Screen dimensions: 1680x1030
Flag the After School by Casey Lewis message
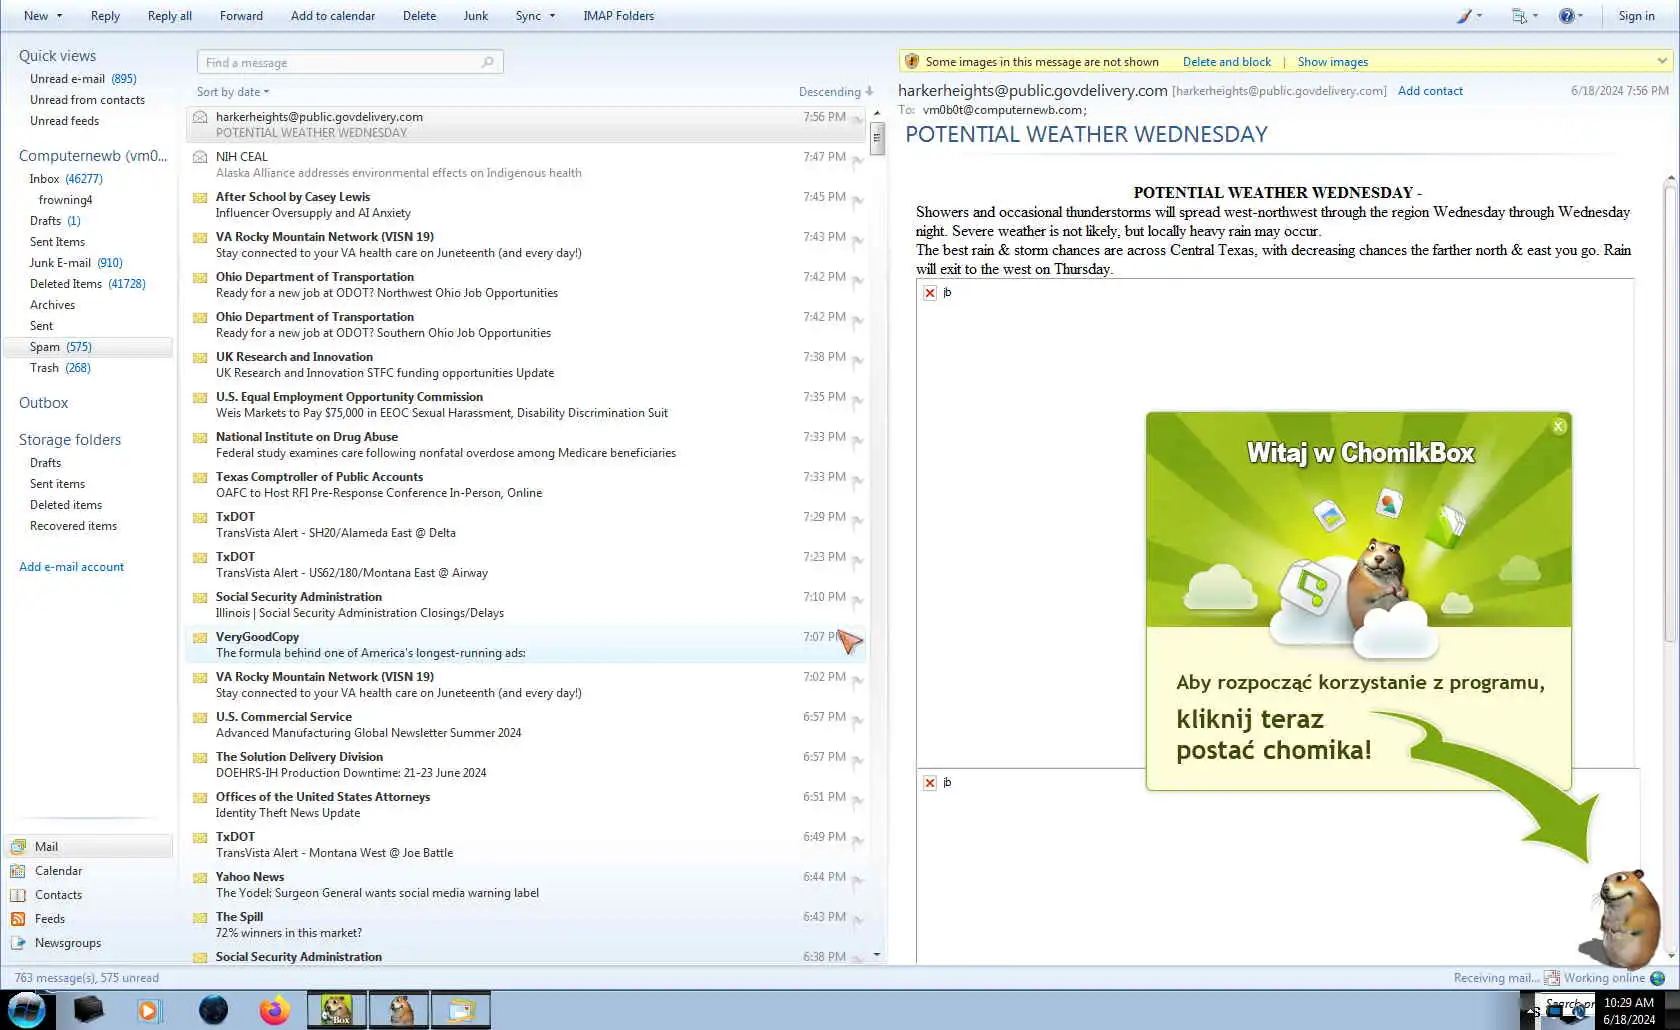coord(858,200)
